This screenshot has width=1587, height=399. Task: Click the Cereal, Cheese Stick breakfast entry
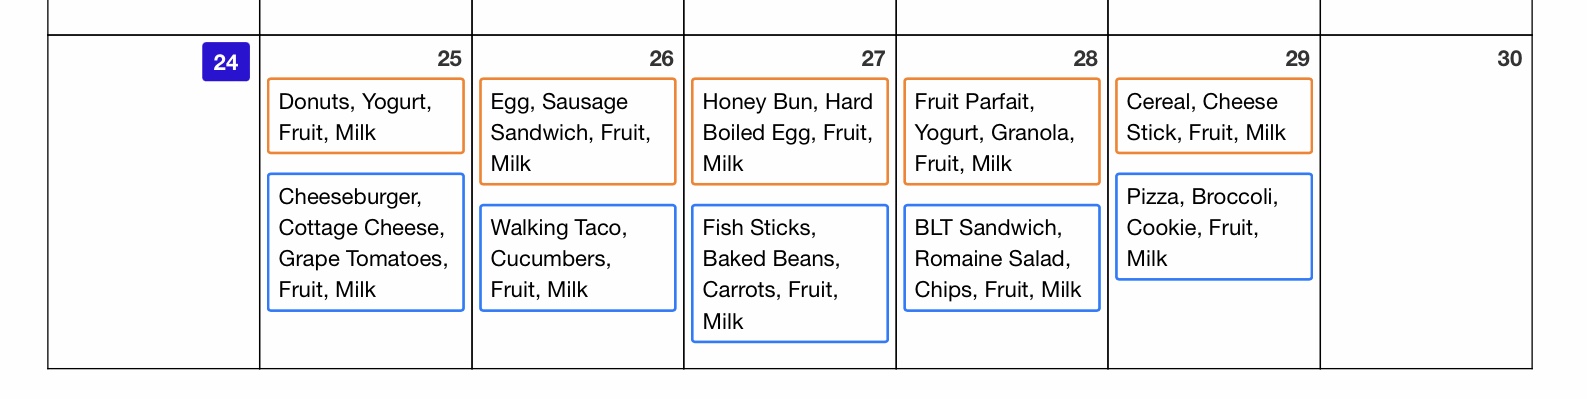(1214, 116)
